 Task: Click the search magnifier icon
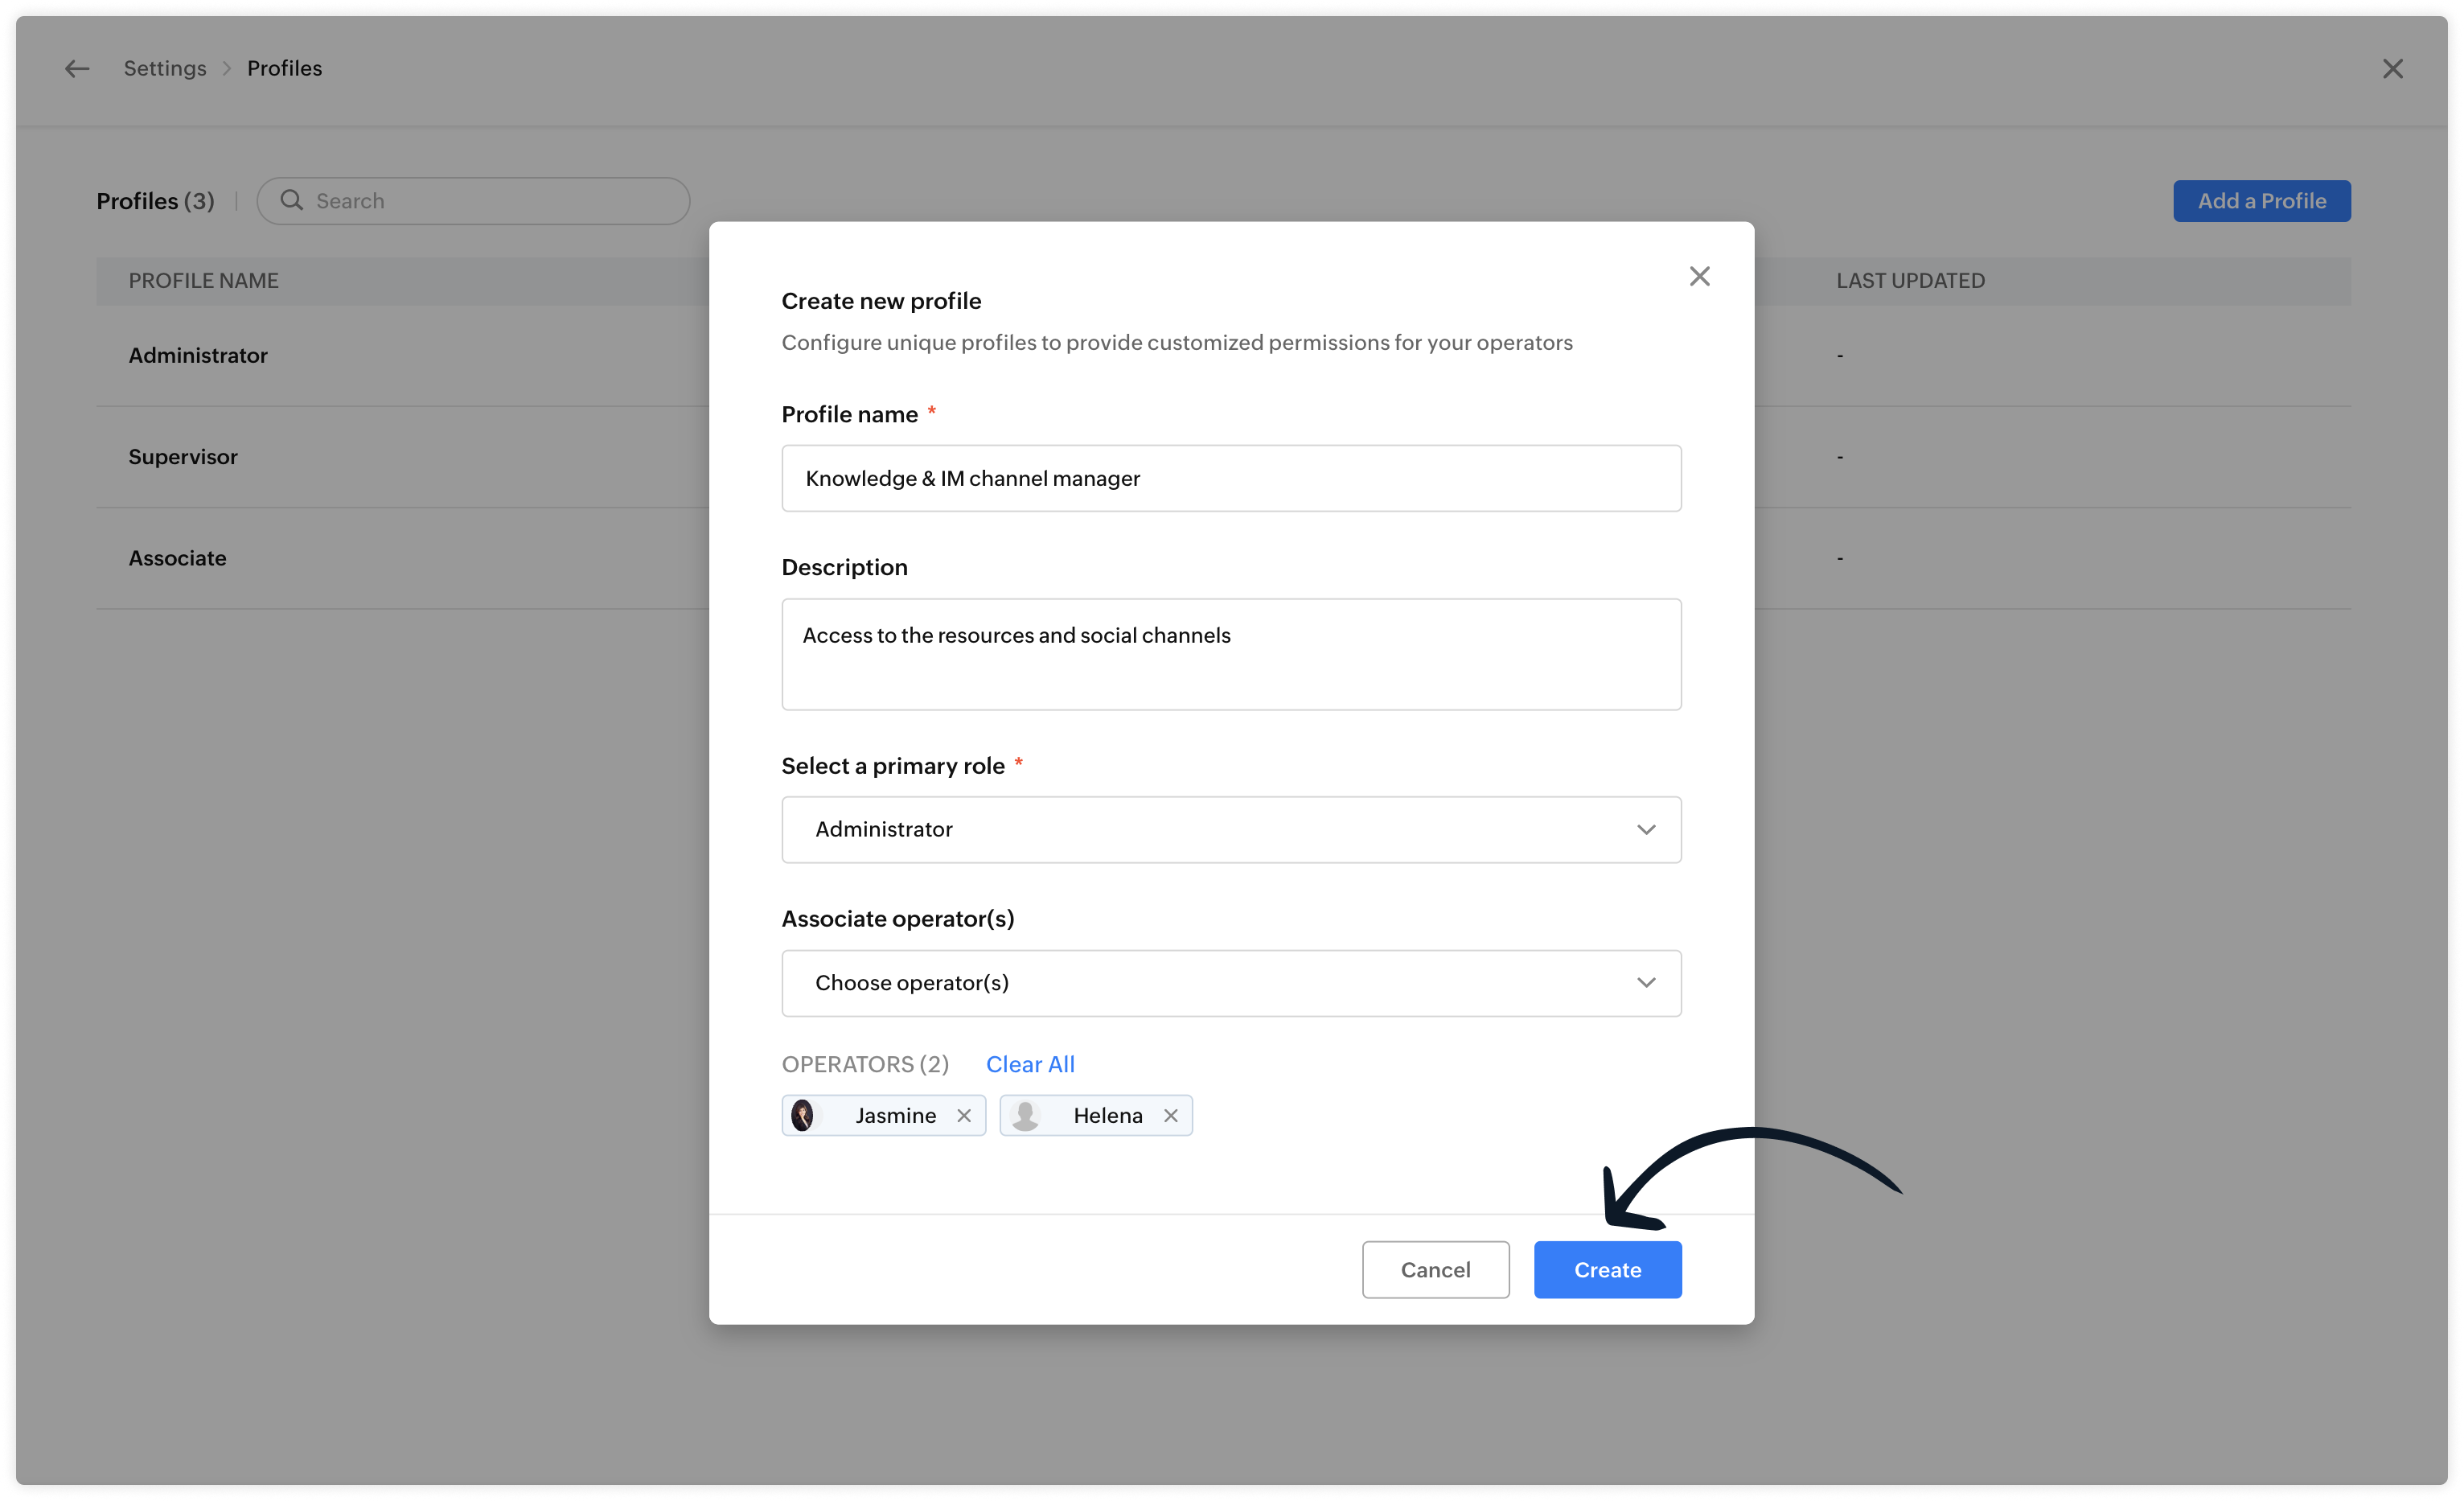point(291,200)
